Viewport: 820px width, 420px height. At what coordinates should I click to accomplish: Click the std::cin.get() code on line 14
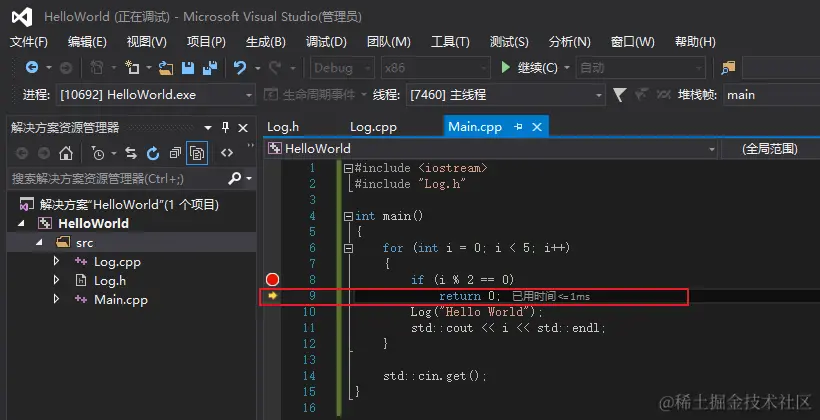point(435,376)
